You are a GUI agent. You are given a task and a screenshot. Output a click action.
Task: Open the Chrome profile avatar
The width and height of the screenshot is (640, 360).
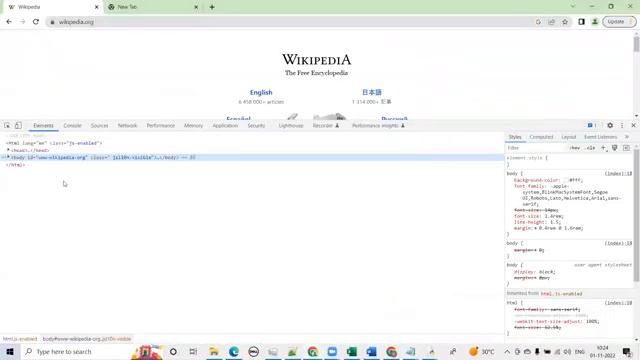(x=595, y=22)
